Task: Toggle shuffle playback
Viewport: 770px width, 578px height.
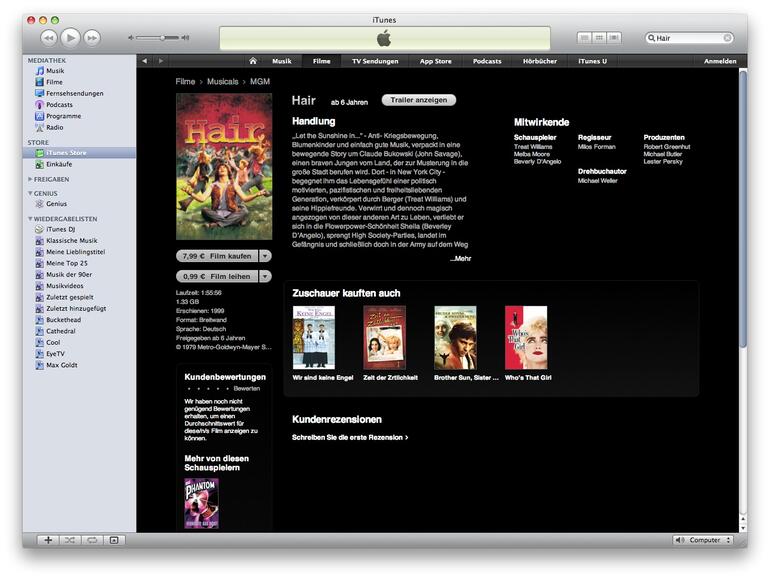Action: [x=70, y=540]
